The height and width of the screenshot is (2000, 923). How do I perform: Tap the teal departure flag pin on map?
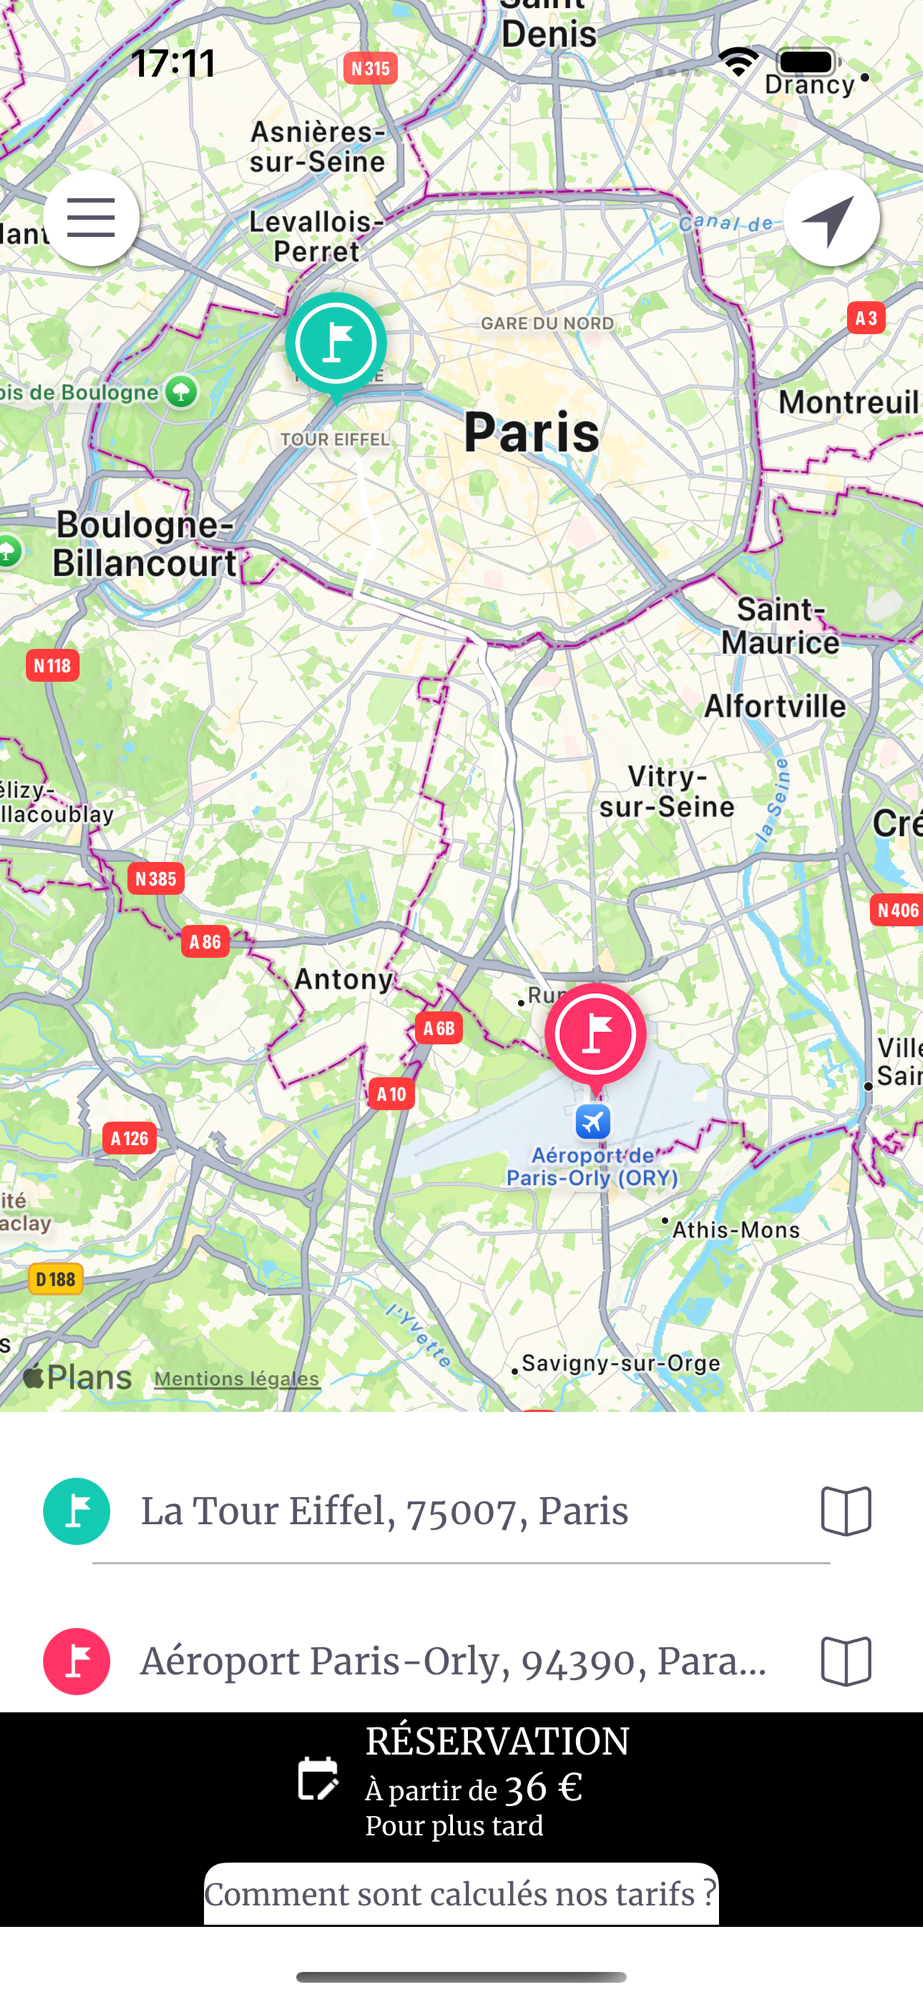pyautogui.click(x=336, y=346)
